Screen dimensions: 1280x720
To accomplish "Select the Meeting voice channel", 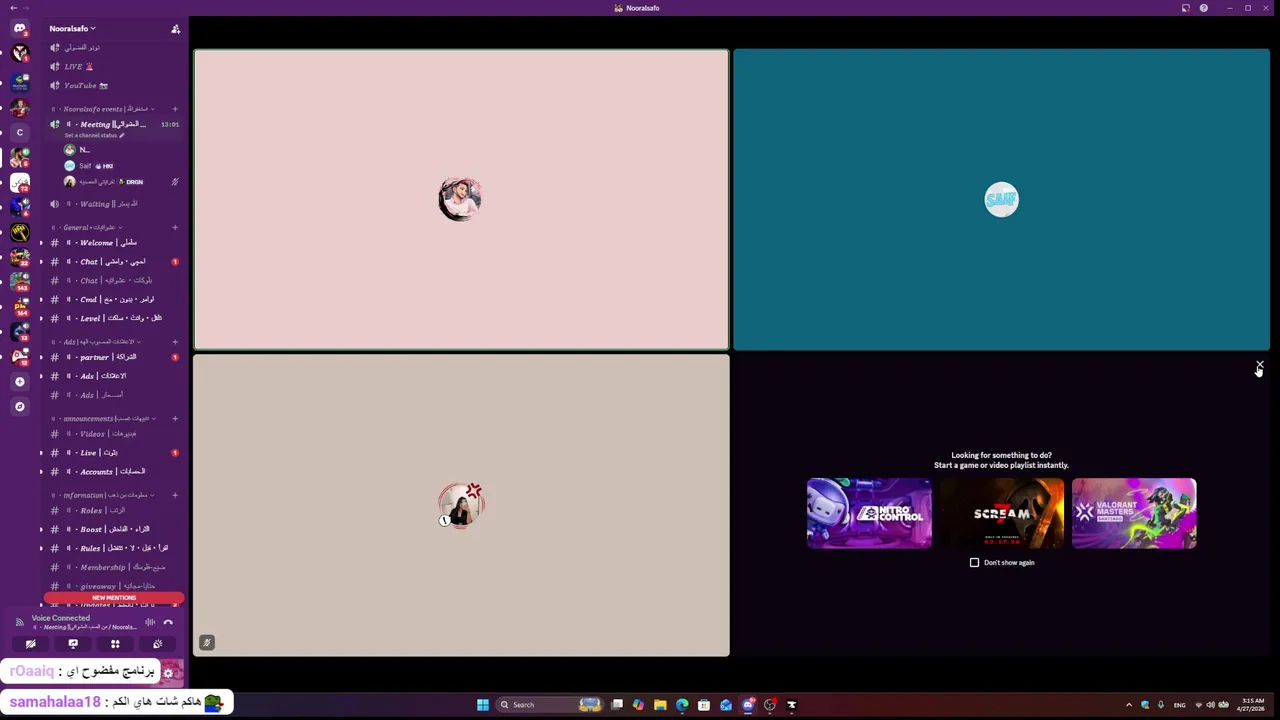I will [x=113, y=124].
